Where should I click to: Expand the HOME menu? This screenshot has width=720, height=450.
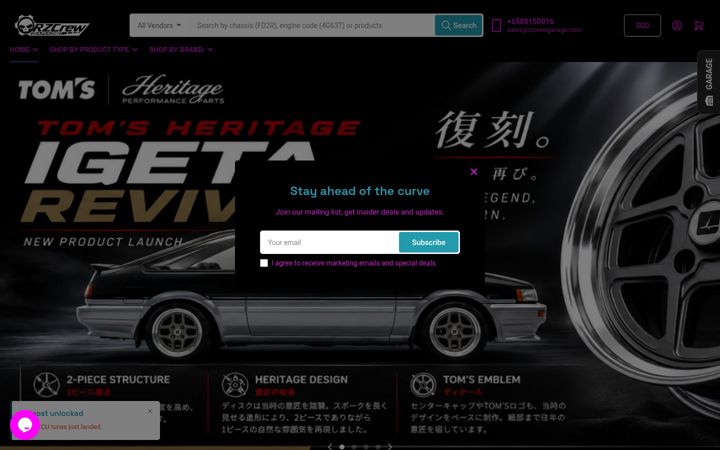click(x=24, y=50)
